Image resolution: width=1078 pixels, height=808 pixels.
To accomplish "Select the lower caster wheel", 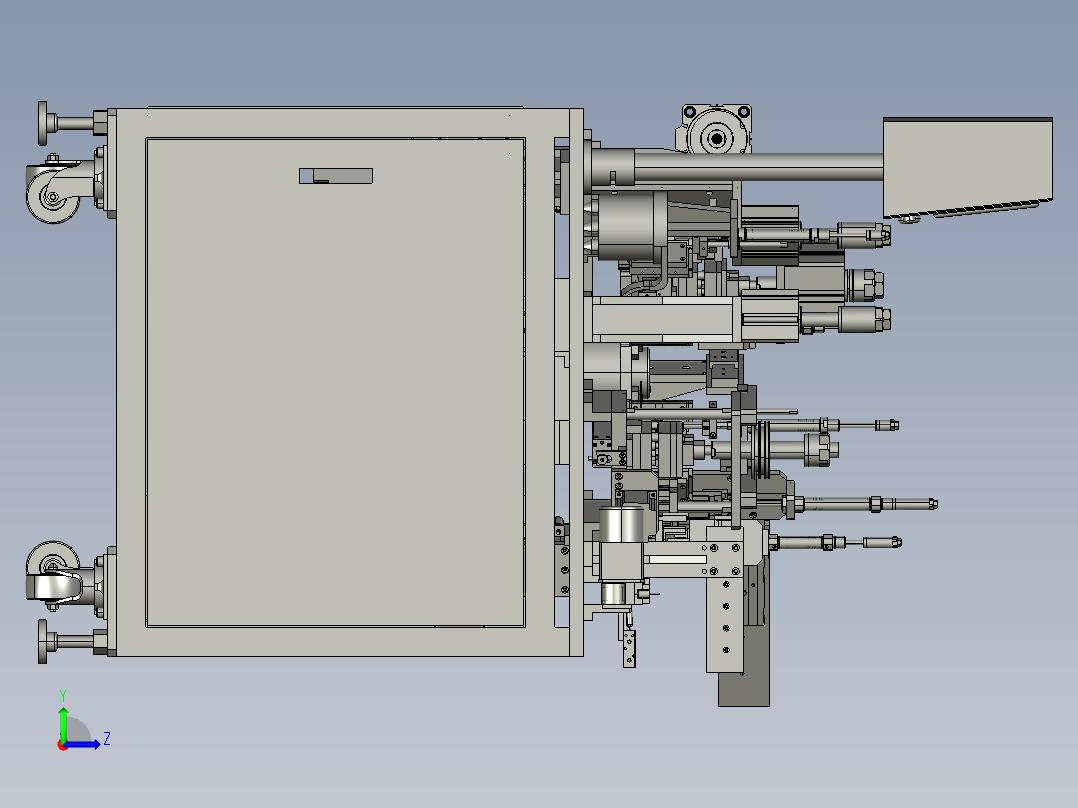I will (51, 573).
